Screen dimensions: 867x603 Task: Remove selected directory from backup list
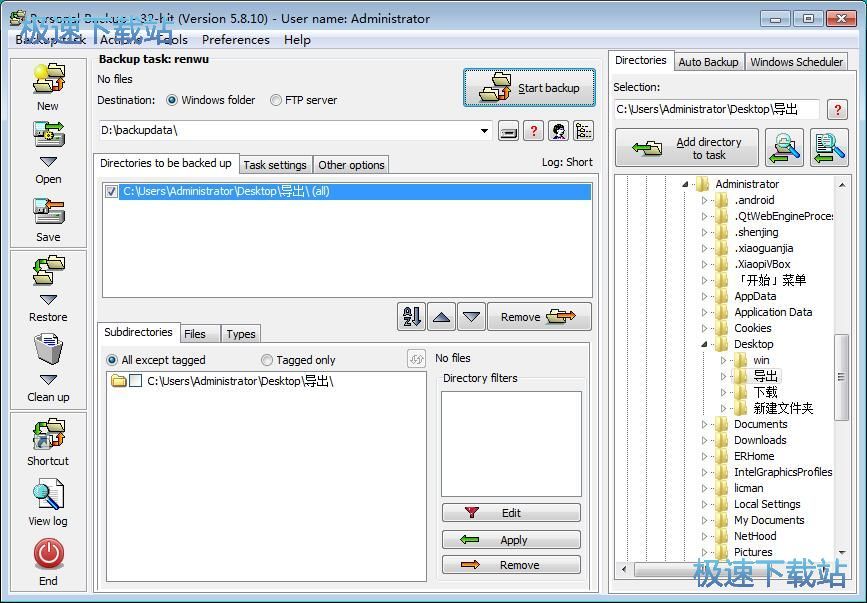(x=539, y=317)
